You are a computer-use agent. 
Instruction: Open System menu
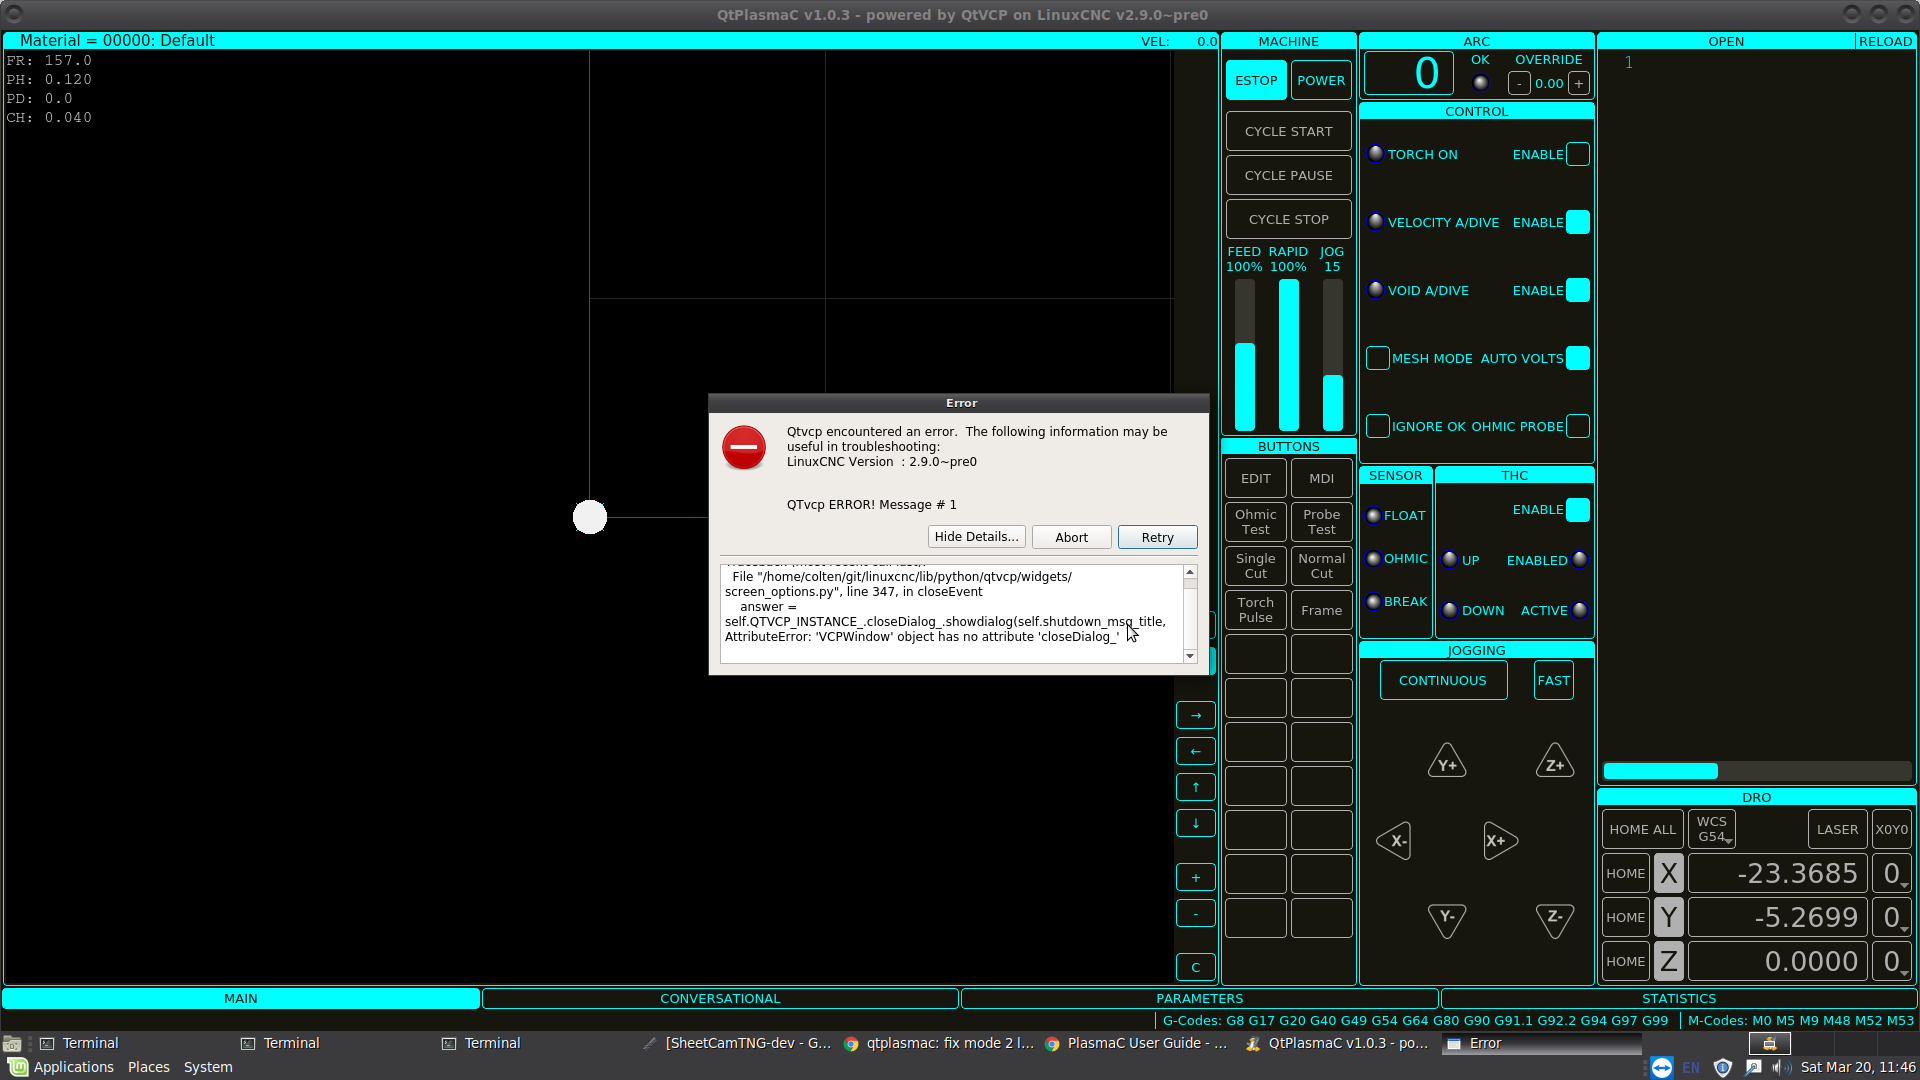[x=208, y=1067]
